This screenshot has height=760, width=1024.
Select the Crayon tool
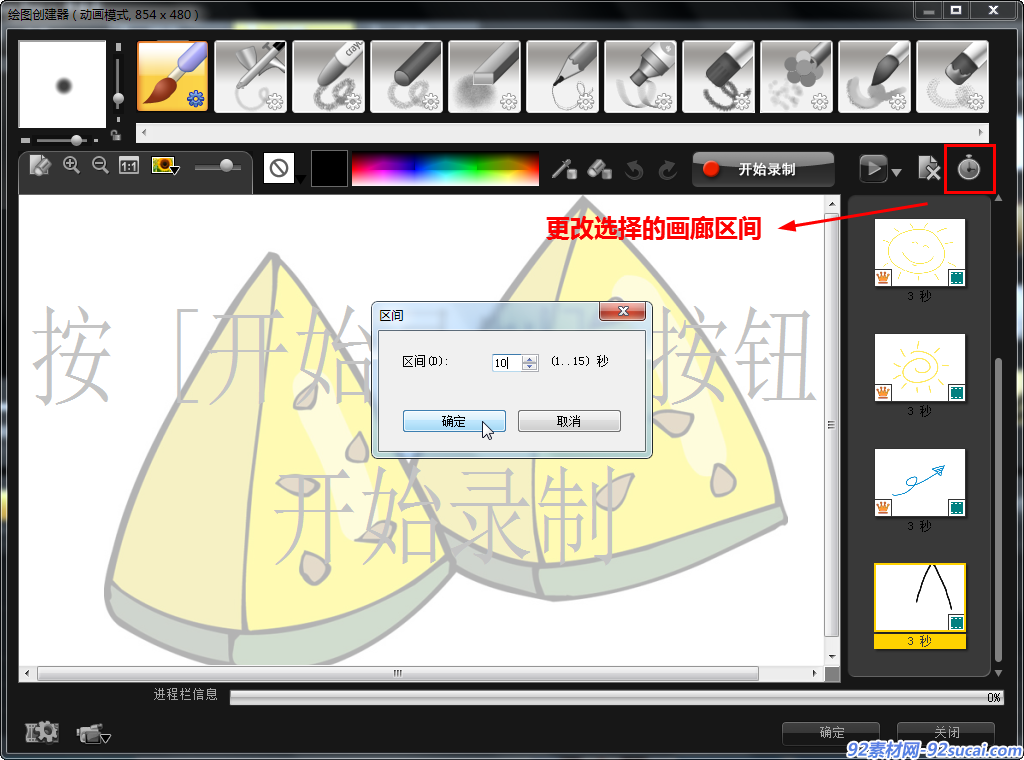[x=328, y=76]
